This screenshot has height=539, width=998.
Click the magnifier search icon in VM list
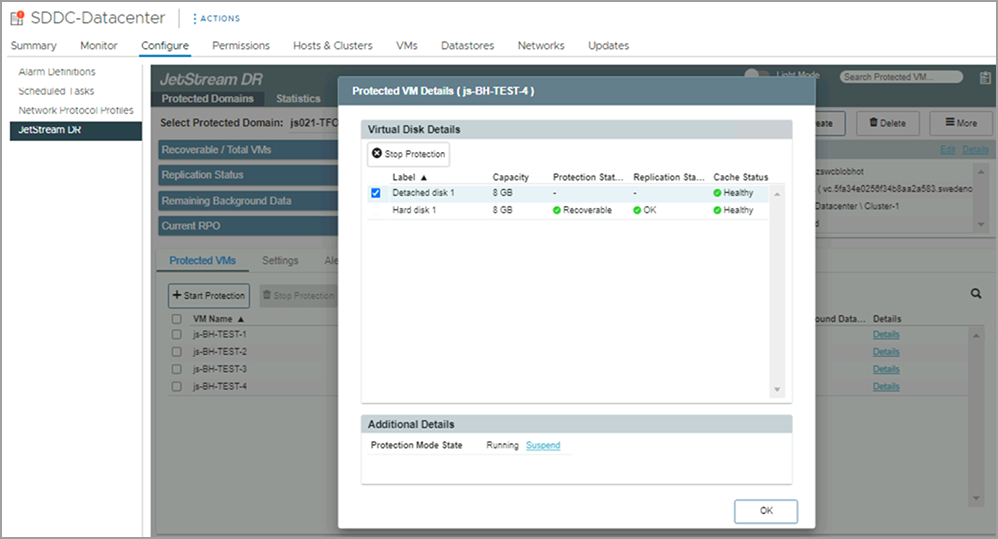pyautogui.click(x=976, y=294)
